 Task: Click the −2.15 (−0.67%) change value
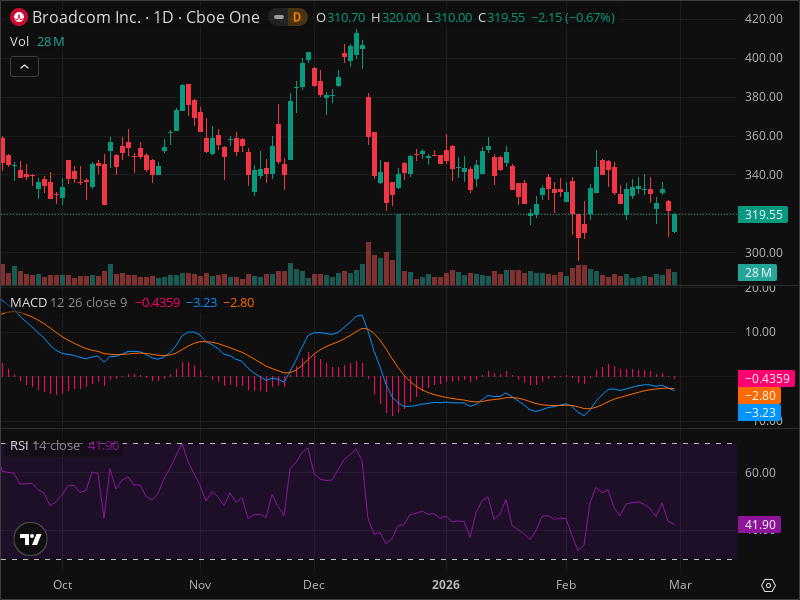tap(572, 18)
